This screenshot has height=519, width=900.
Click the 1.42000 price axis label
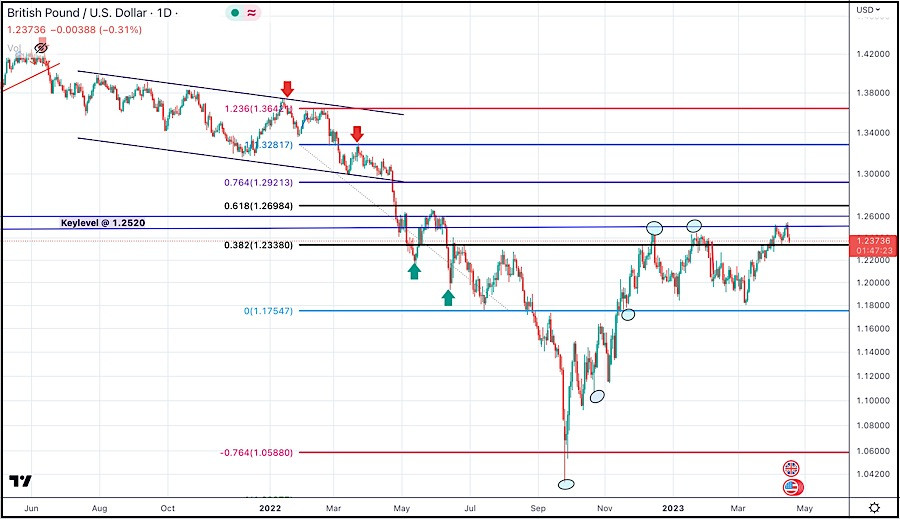[x=872, y=54]
